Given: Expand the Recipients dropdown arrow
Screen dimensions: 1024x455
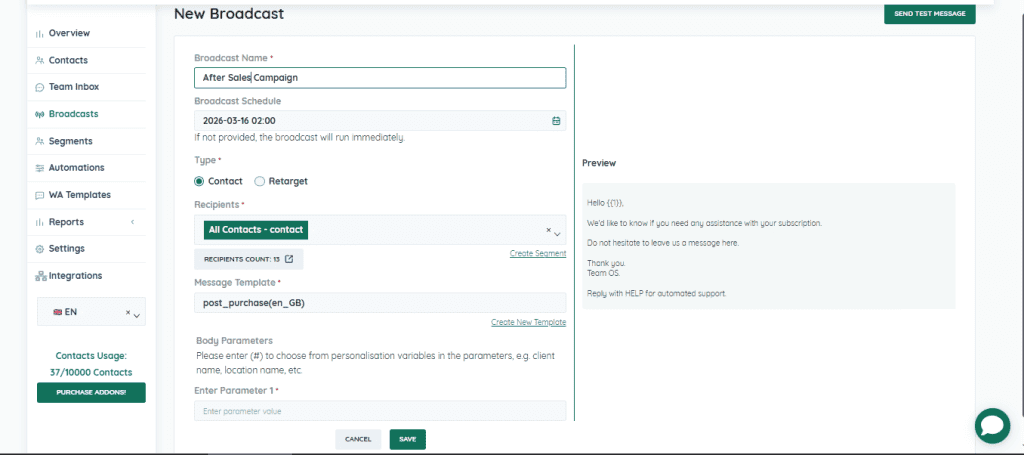Looking at the screenshot, I should (557, 233).
